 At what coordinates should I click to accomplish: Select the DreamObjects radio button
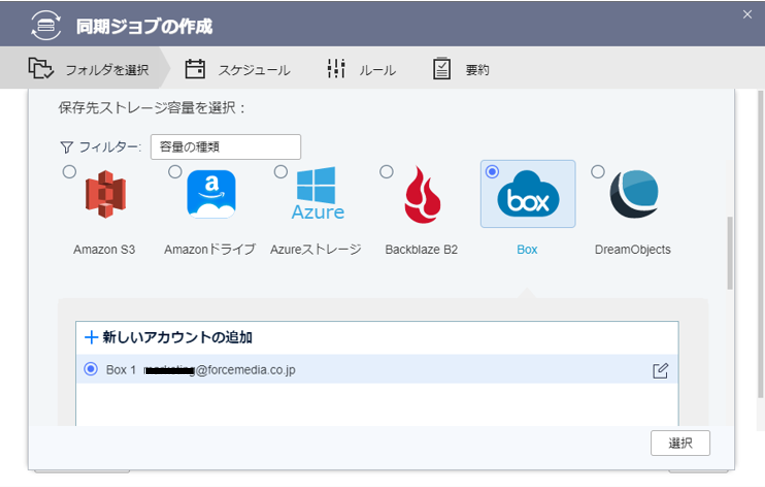598,172
